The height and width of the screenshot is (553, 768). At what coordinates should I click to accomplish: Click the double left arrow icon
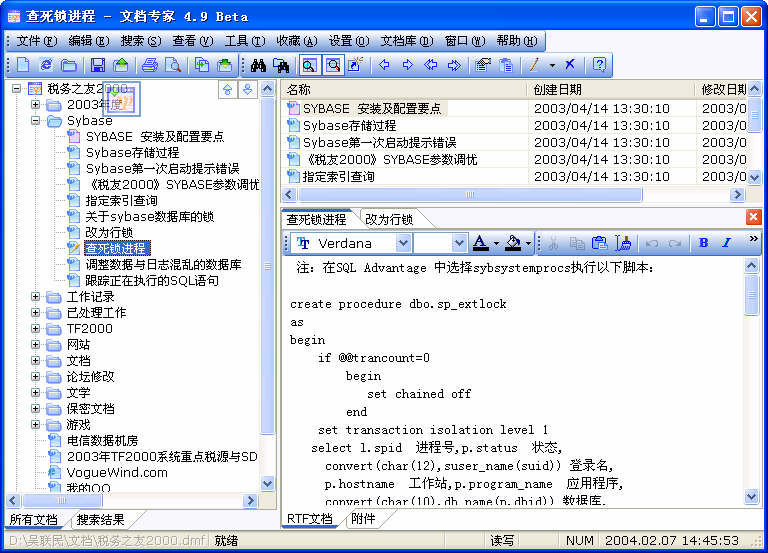pyautogui.click(x=431, y=65)
